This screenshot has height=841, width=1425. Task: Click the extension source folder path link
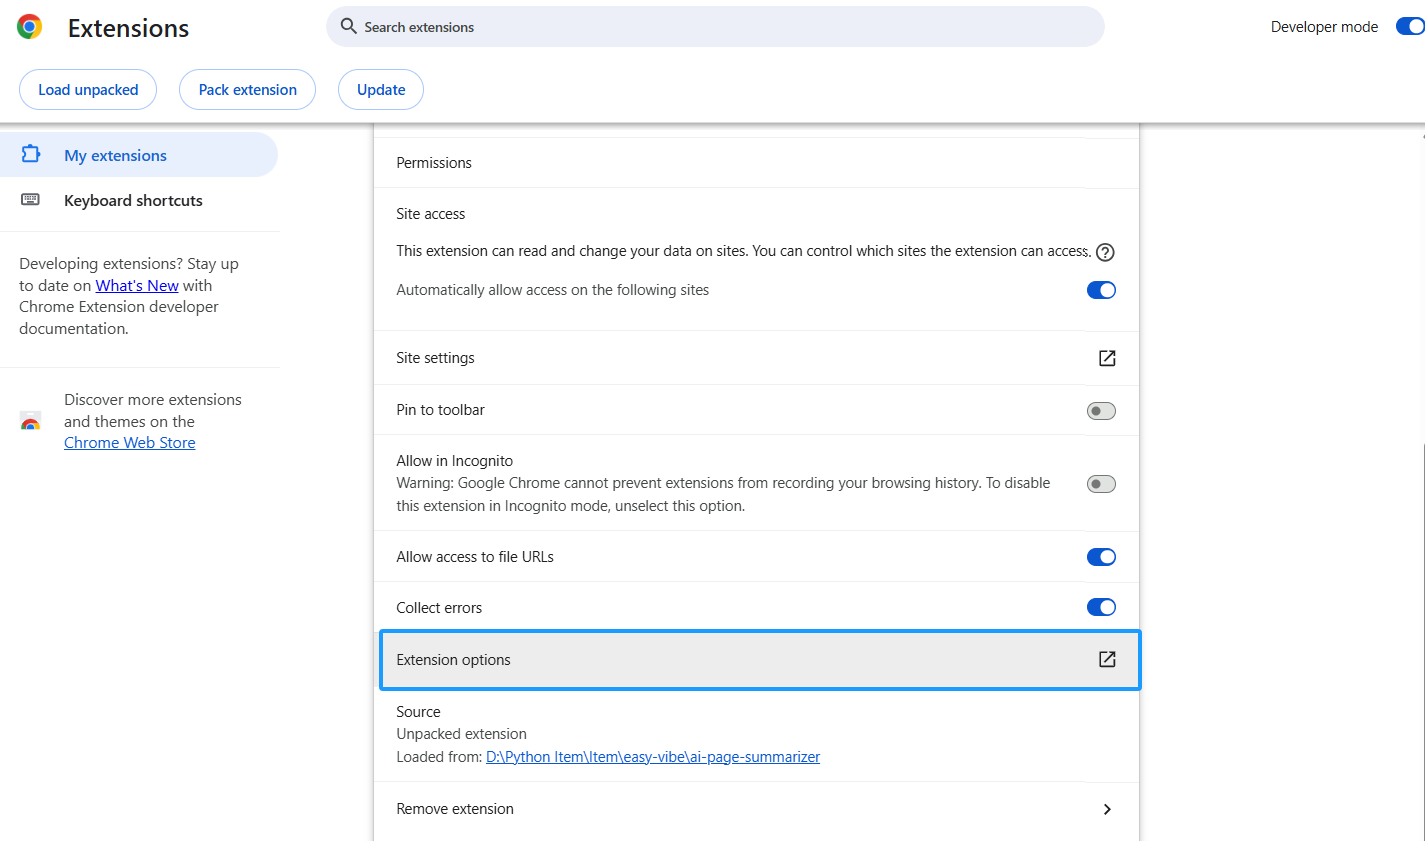click(x=653, y=757)
